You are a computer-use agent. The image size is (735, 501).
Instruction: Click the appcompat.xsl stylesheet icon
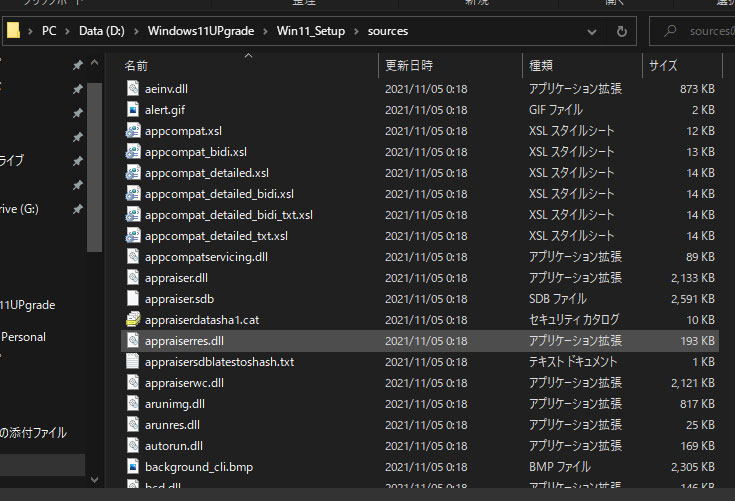click(x=133, y=131)
